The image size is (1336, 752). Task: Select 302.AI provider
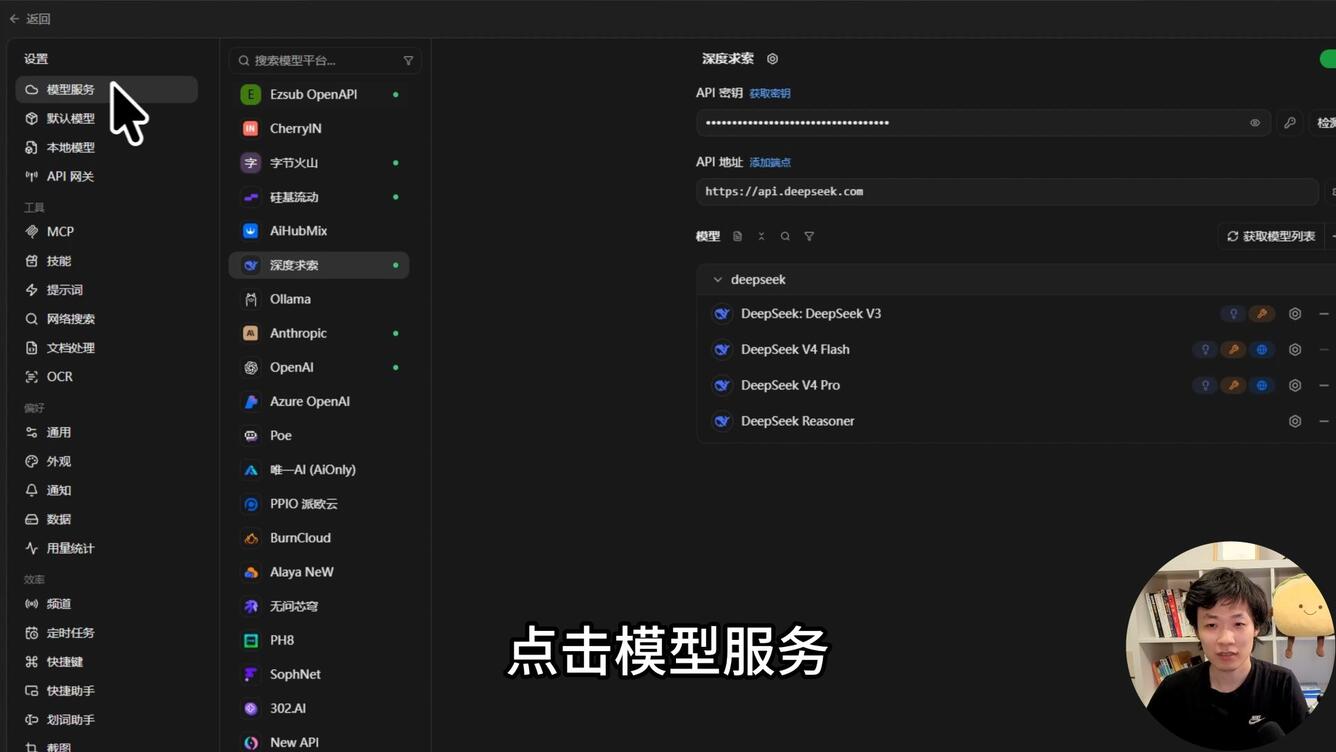[x=319, y=708]
